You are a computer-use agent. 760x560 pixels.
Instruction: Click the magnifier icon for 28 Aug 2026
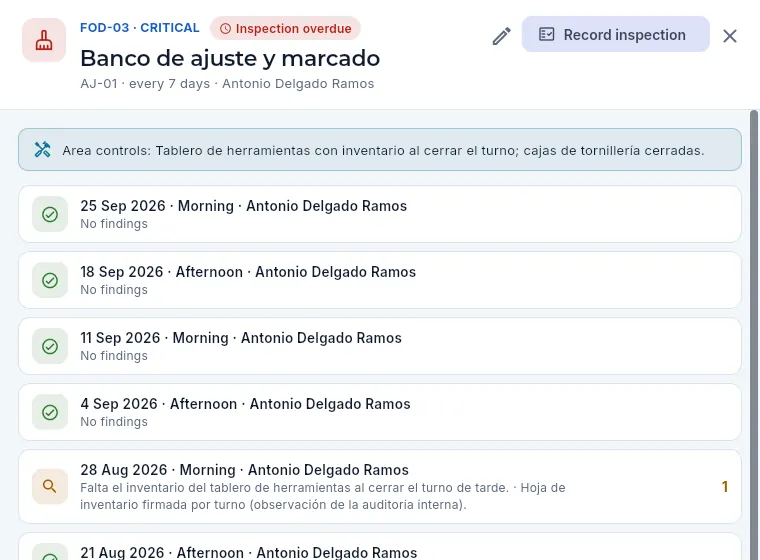coord(50,486)
